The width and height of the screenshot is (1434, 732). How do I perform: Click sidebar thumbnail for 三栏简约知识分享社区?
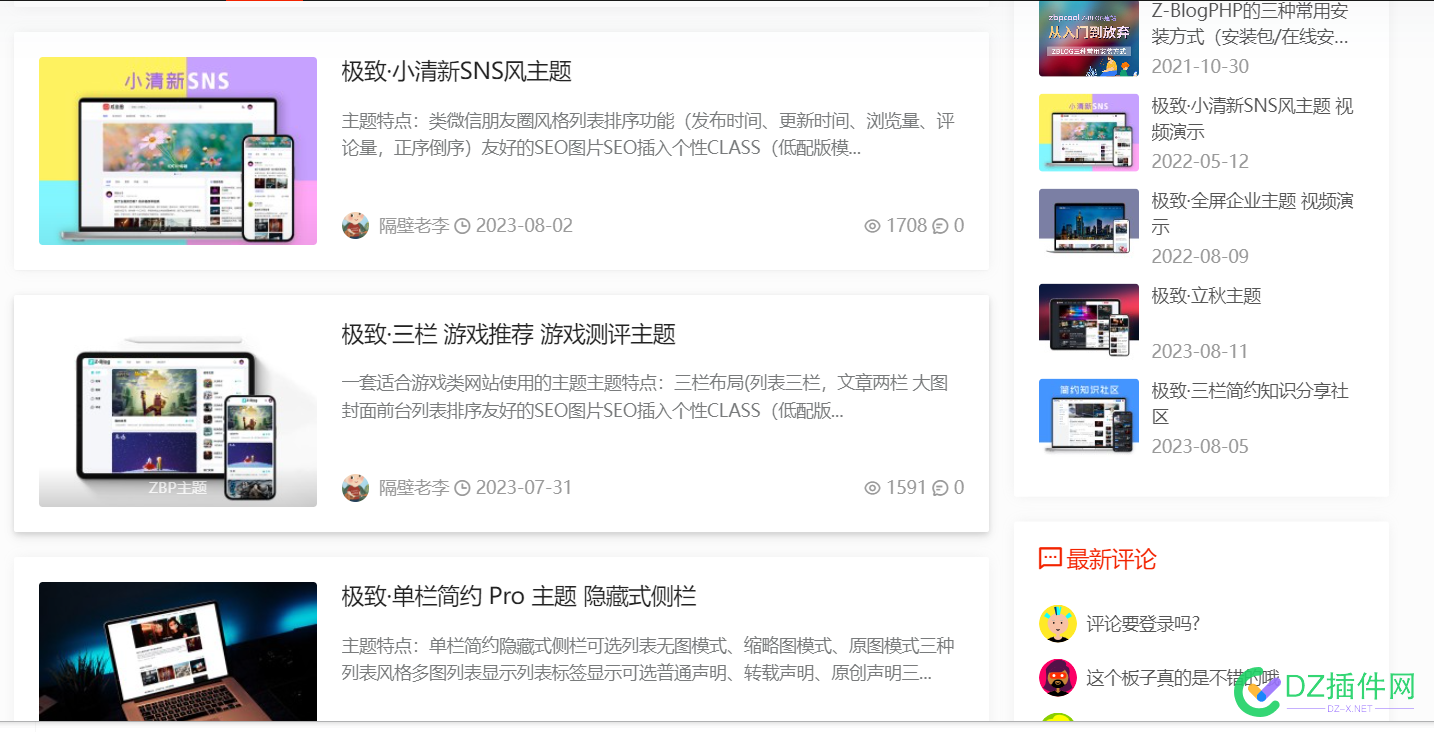point(1089,418)
